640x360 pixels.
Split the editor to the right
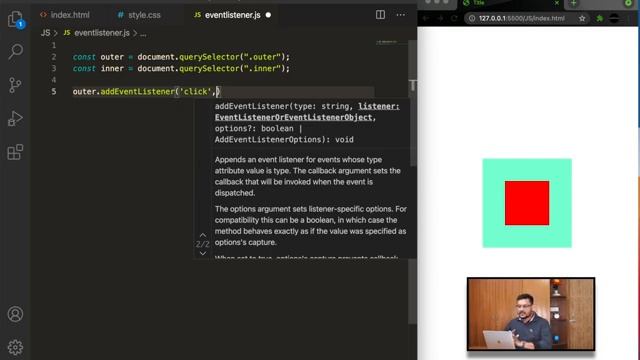click(x=380, y=15)
